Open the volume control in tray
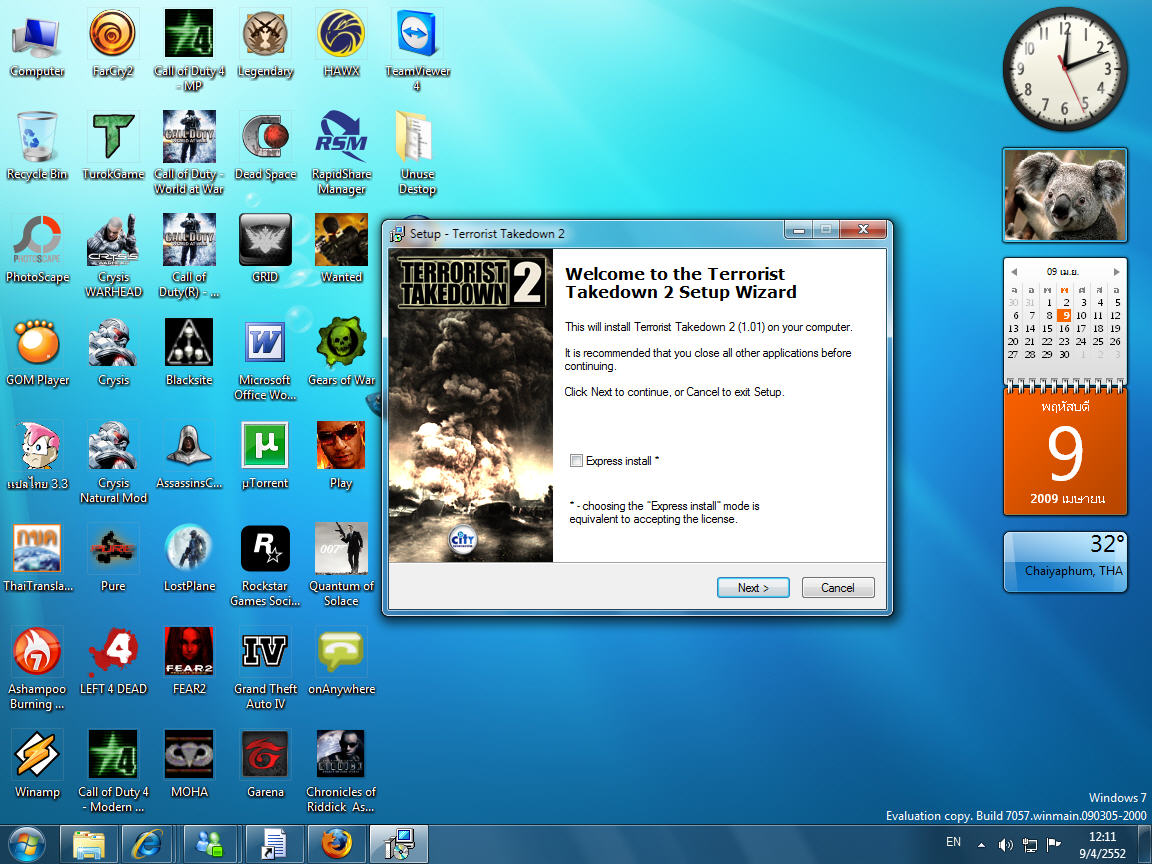The image size is (1152, 864). (1006, 845)
